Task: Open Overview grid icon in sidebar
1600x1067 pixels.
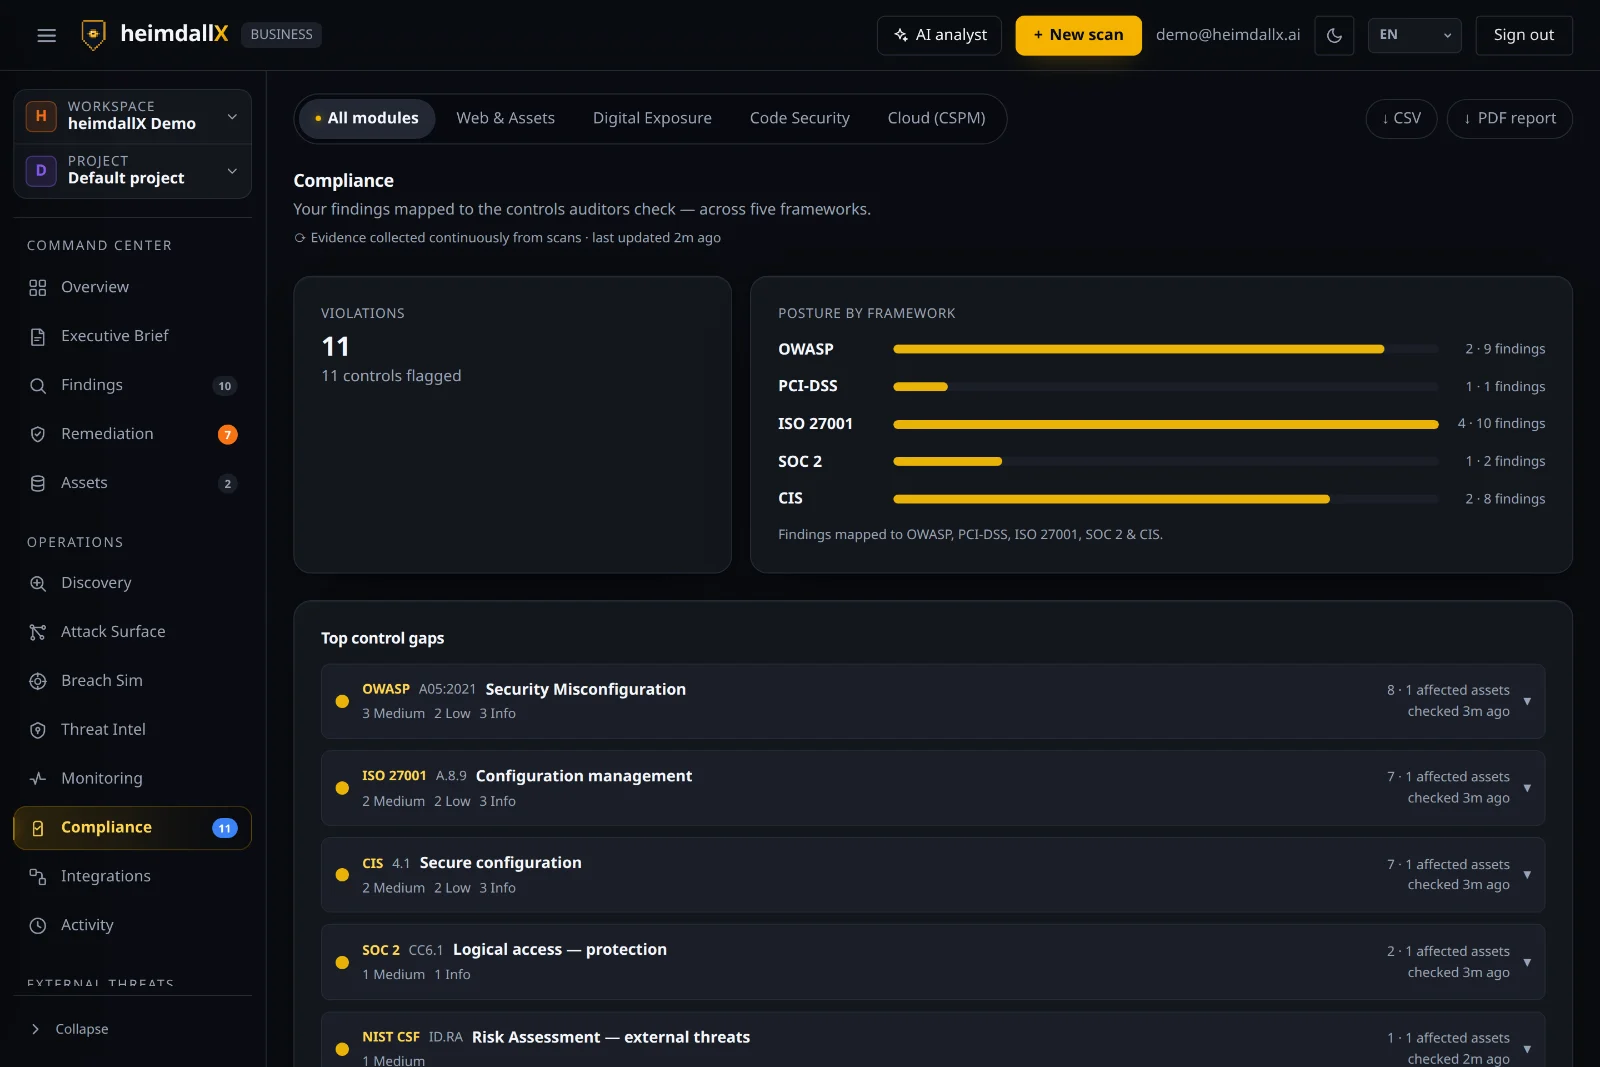Action: click(38, 288)
